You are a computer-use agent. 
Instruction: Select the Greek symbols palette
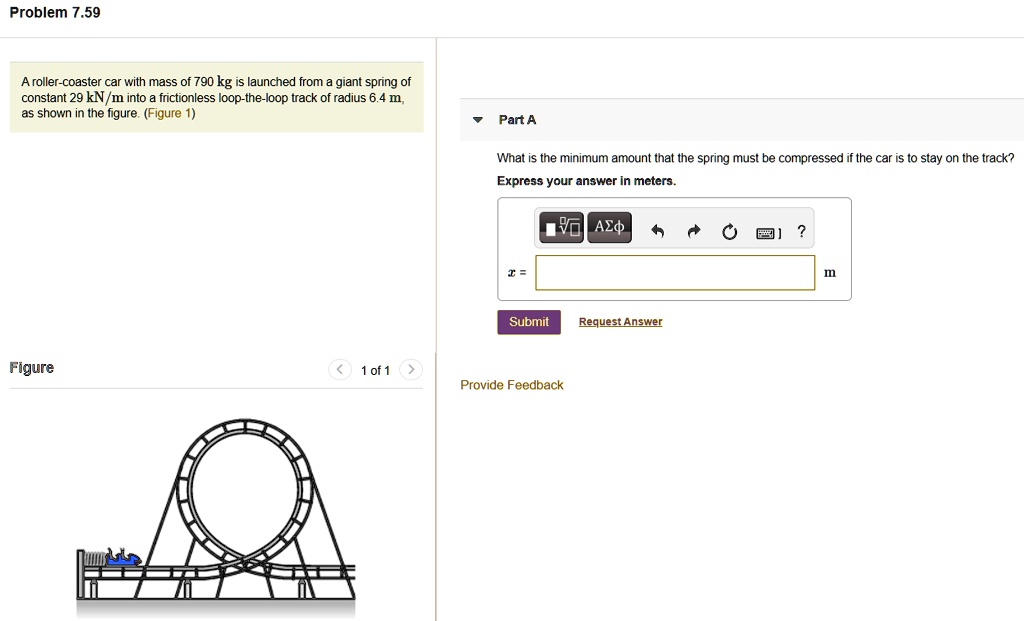click(x=608, y=227)
